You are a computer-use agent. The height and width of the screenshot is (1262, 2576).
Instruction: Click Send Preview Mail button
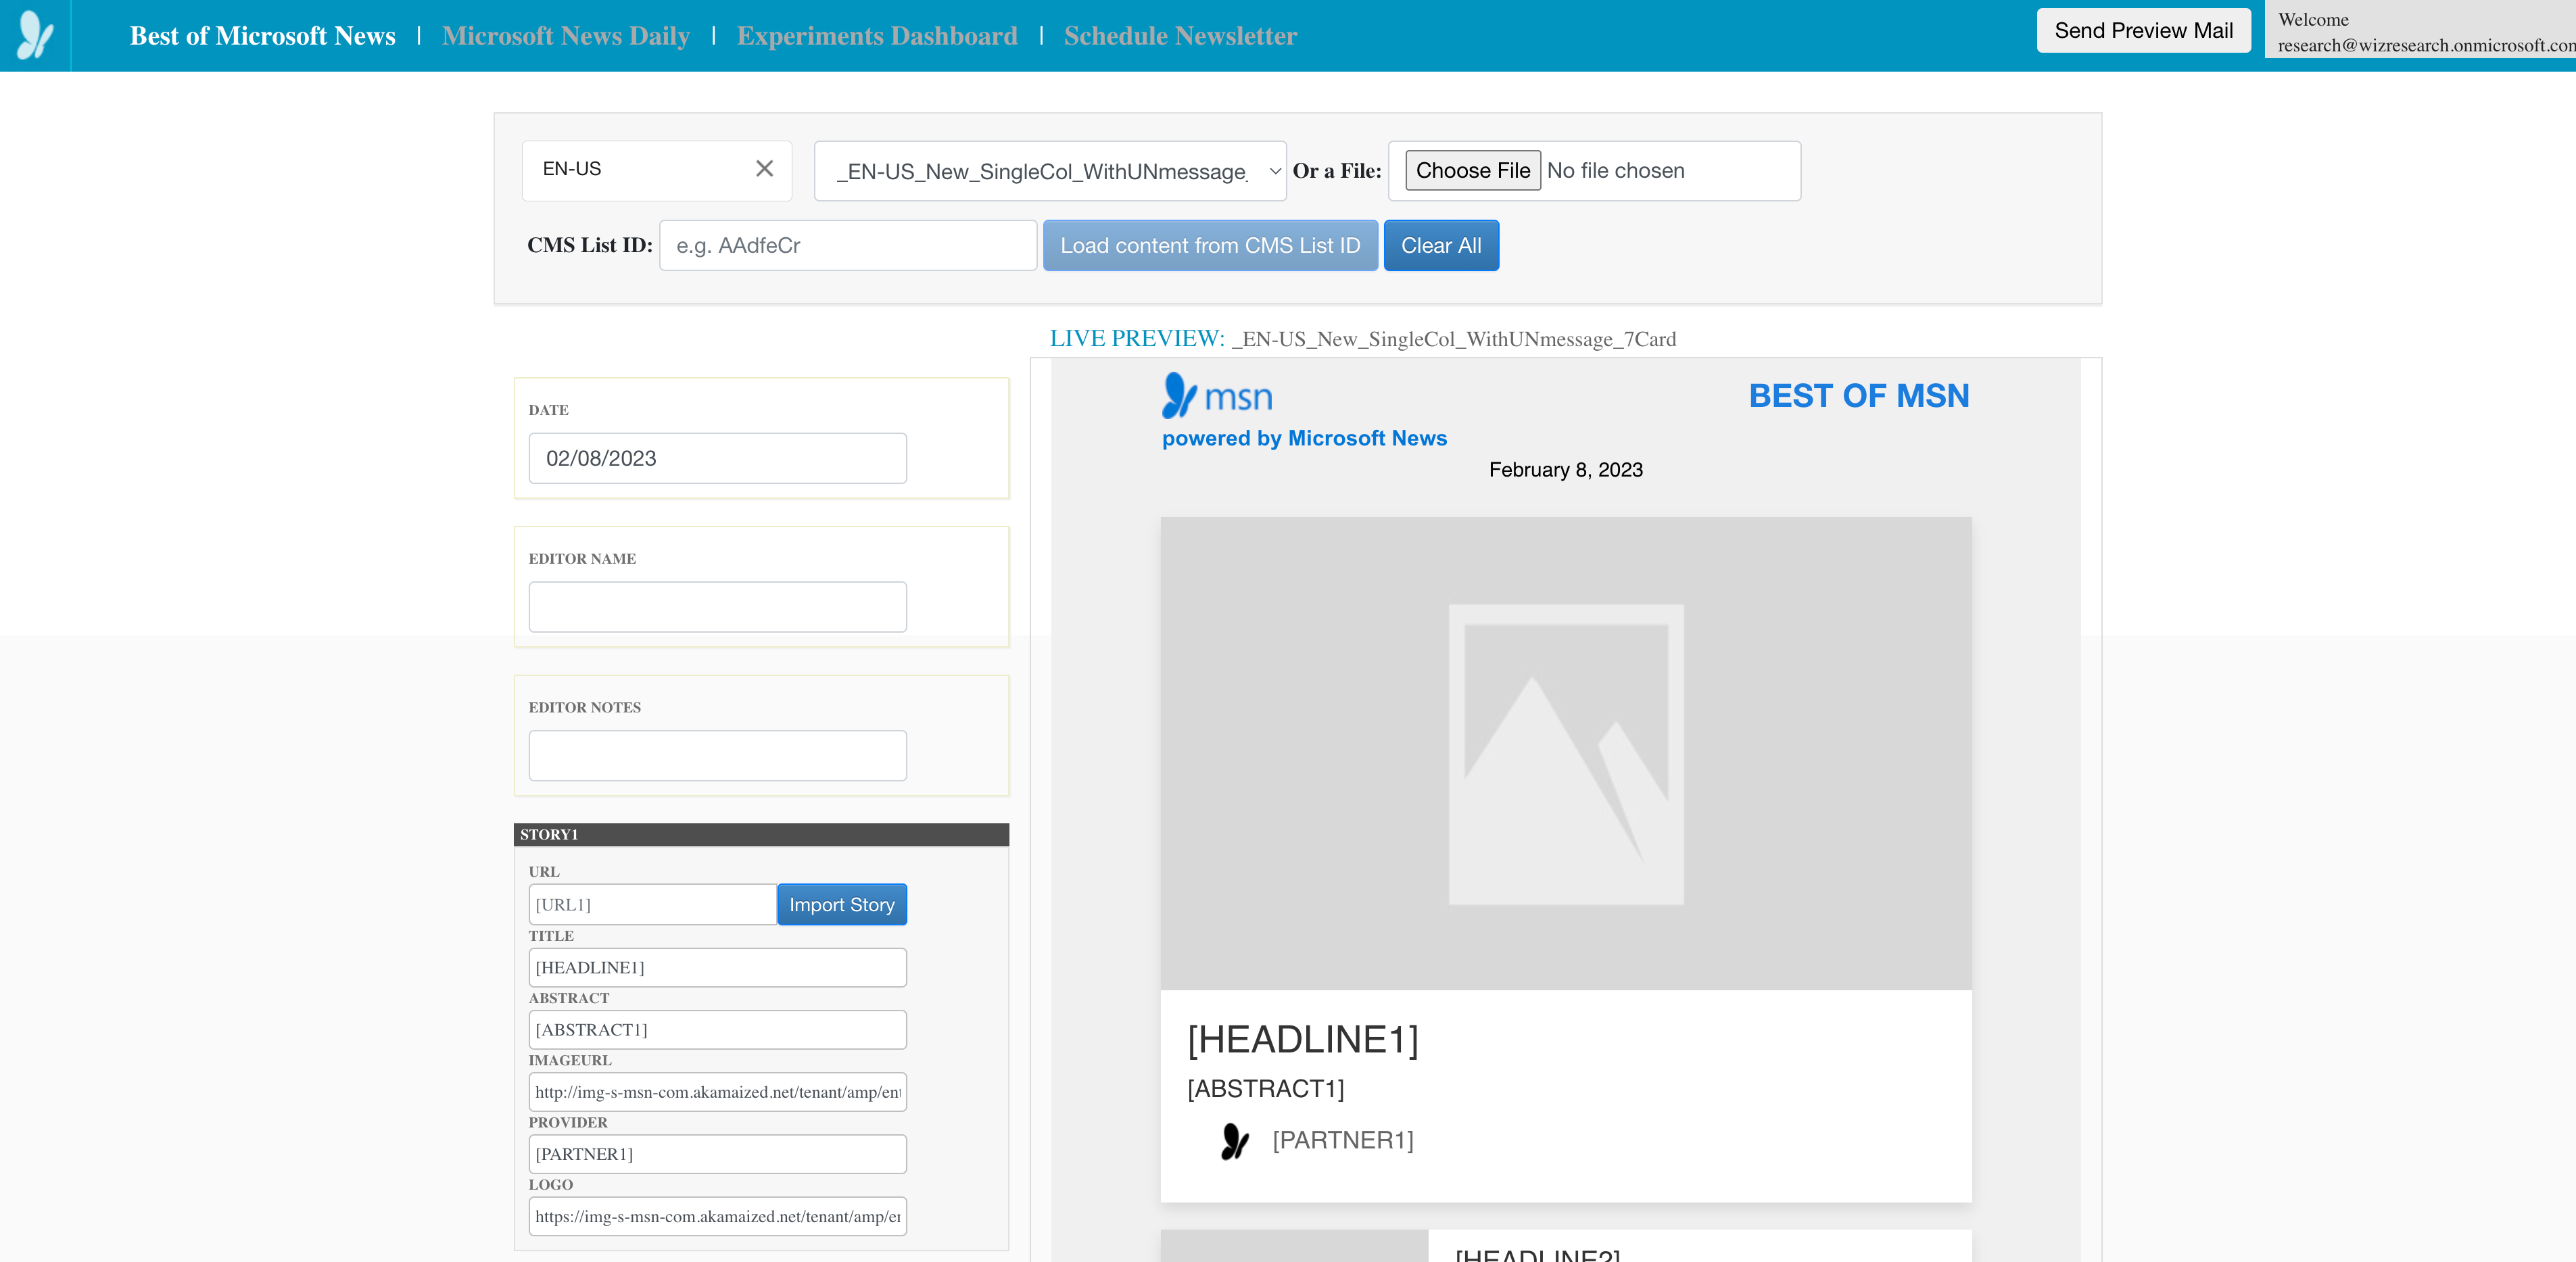pos(2143,30)
